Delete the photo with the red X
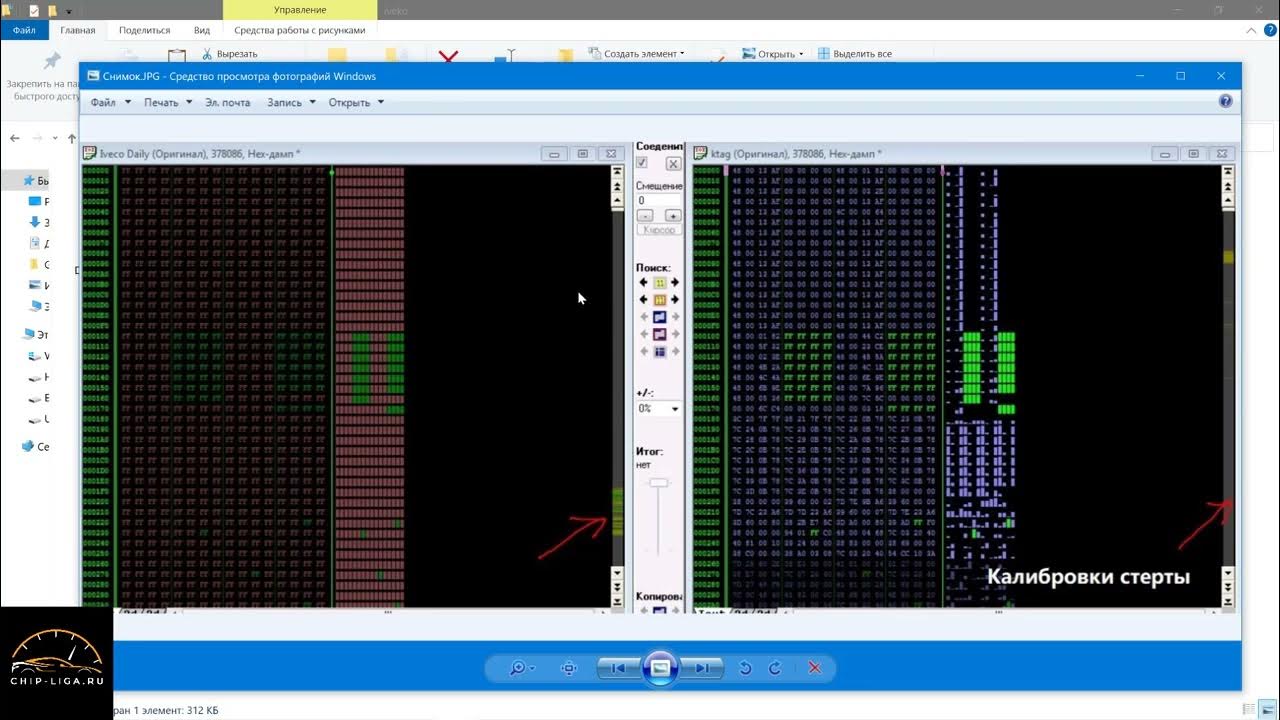 (x=814, y=668)
